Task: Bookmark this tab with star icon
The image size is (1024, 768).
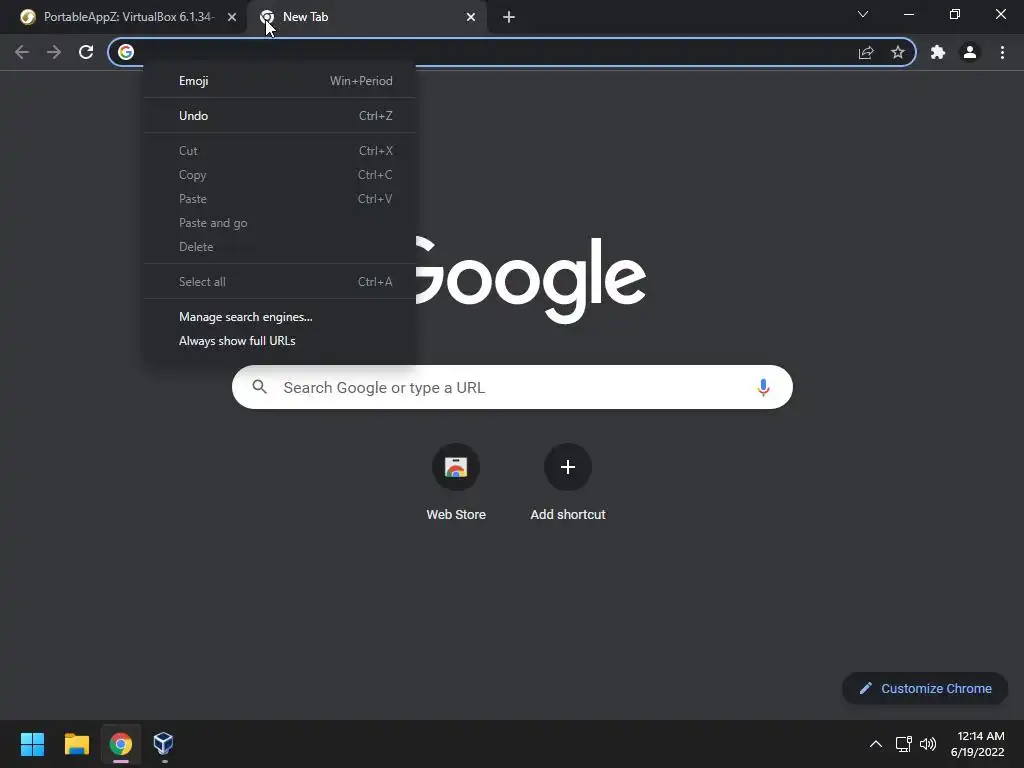Action: [x=898, y=52]
